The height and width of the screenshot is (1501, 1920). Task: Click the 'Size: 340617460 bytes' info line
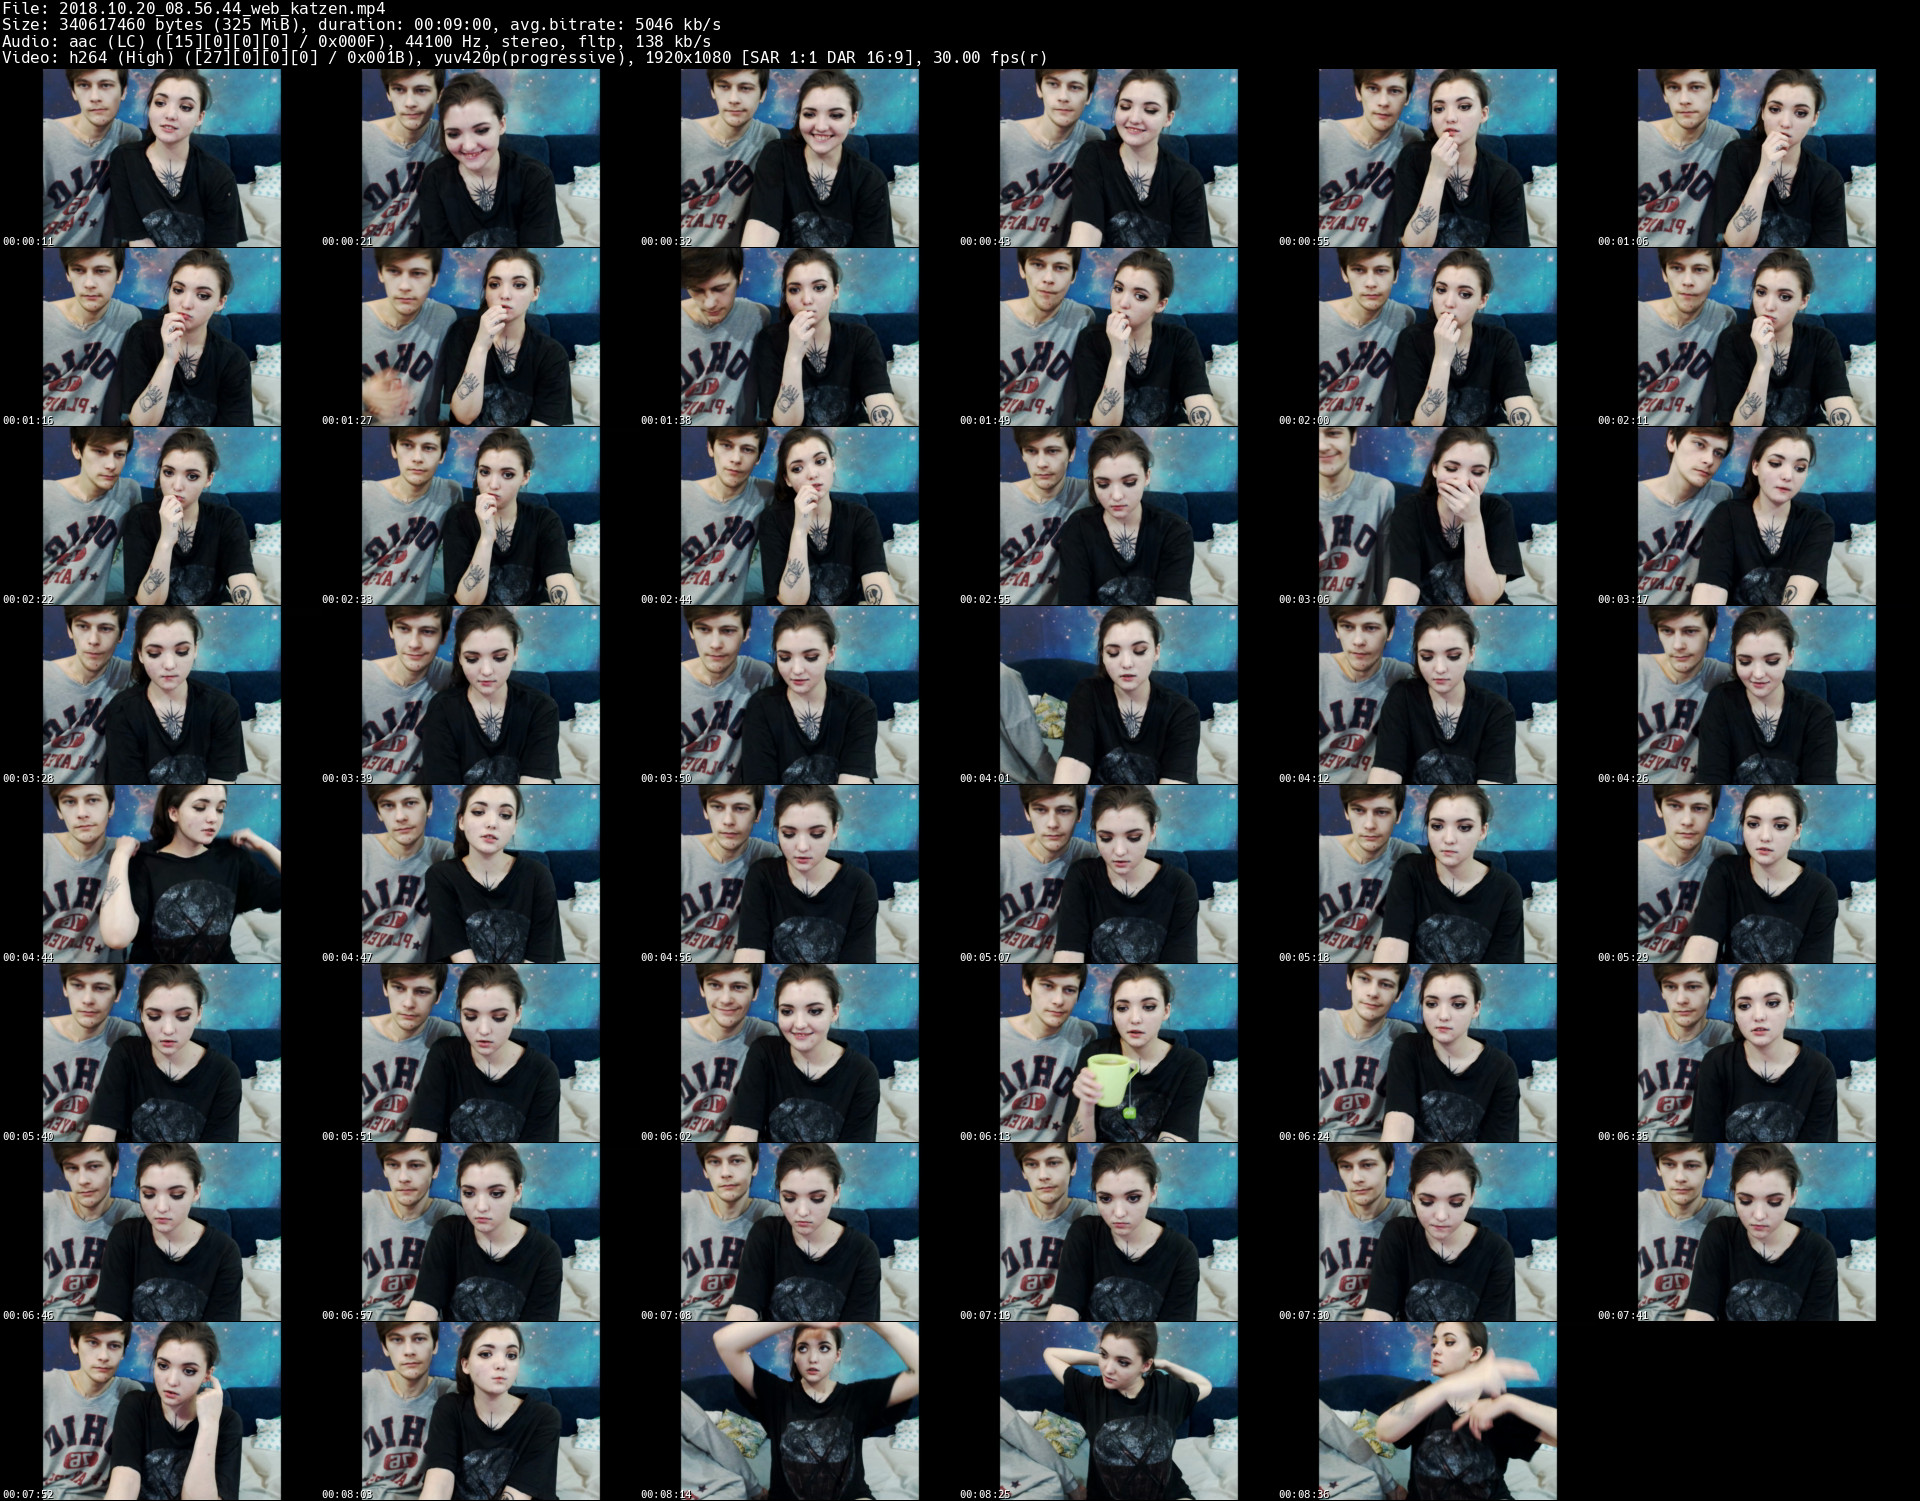click(361, 25)
